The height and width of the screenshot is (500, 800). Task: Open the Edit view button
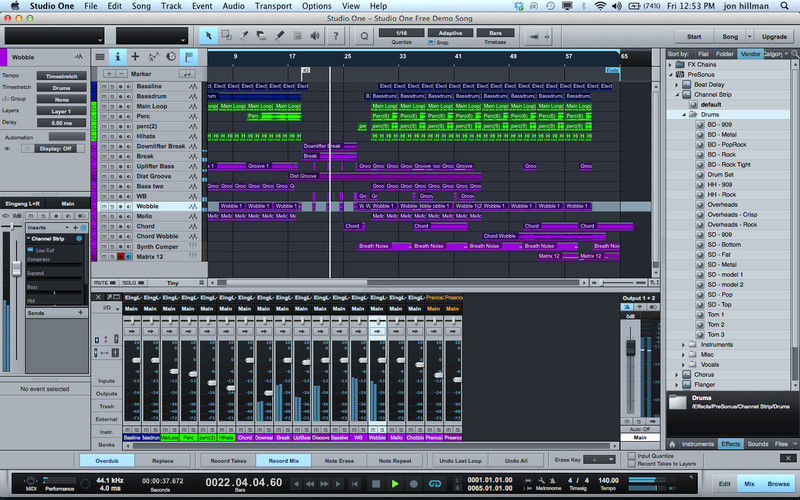[724, 484]
